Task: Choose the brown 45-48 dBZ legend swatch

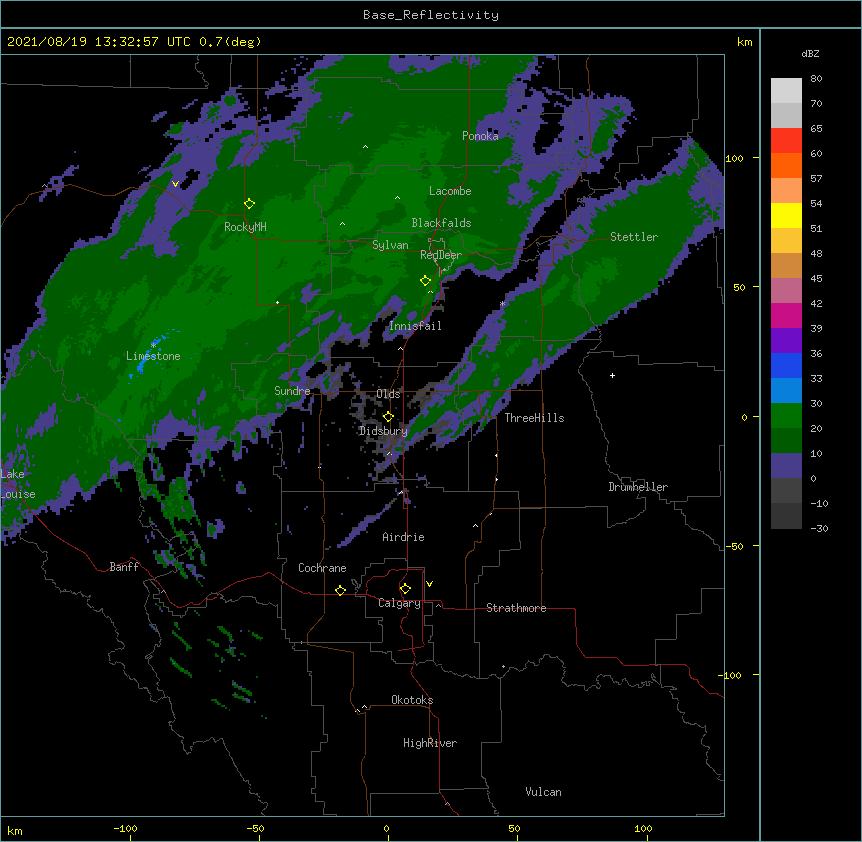Action: point(786,265)
